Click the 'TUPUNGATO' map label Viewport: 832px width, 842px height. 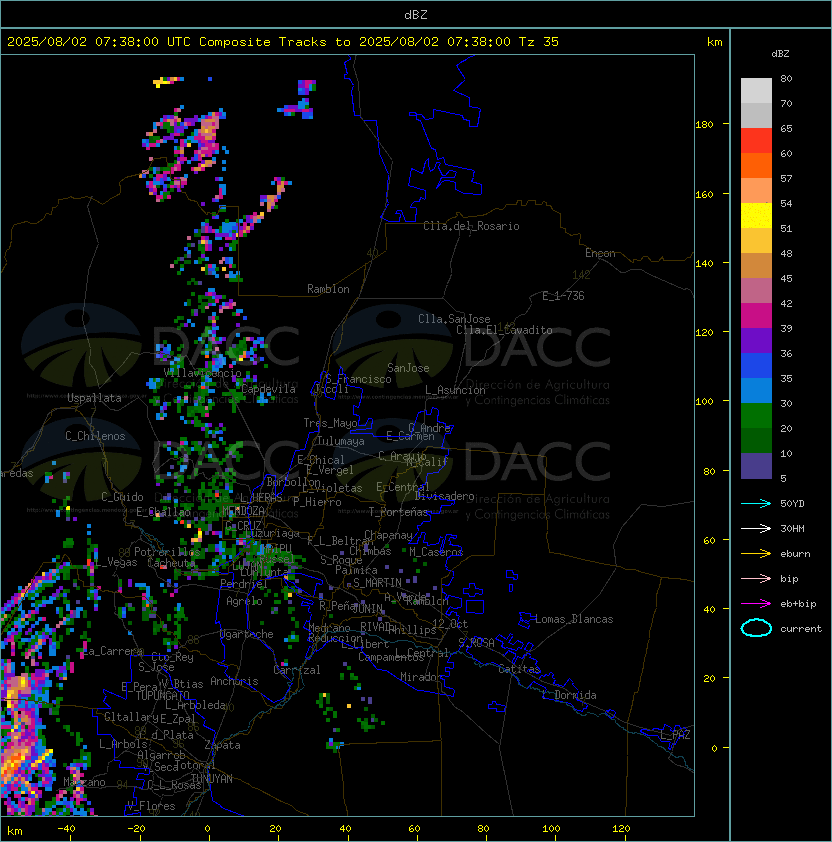pyautogui.click(x=162, y=695)
